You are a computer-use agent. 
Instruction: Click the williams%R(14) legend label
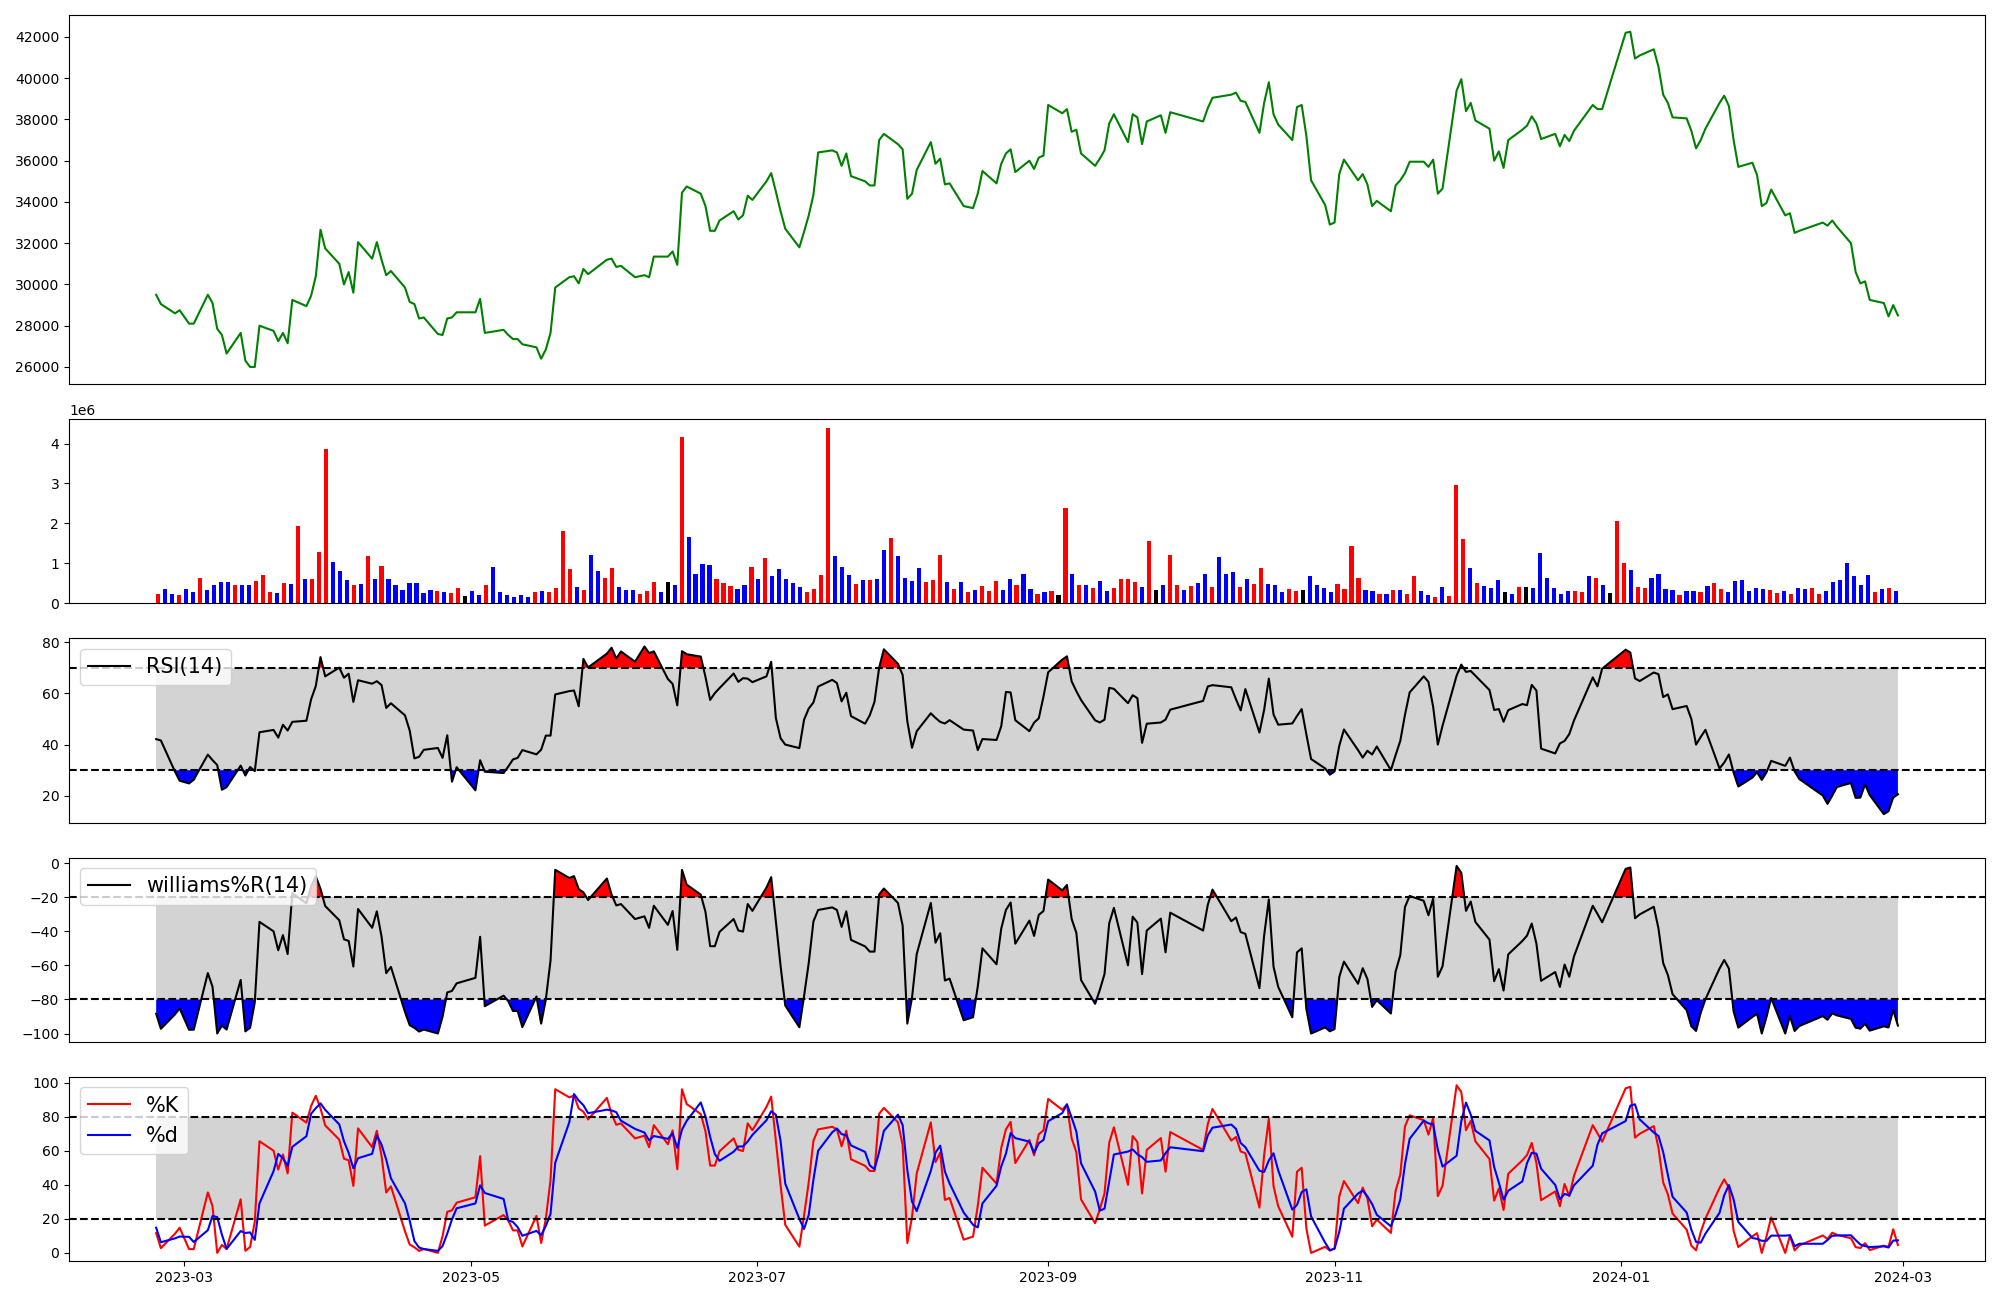coord(226,885)
